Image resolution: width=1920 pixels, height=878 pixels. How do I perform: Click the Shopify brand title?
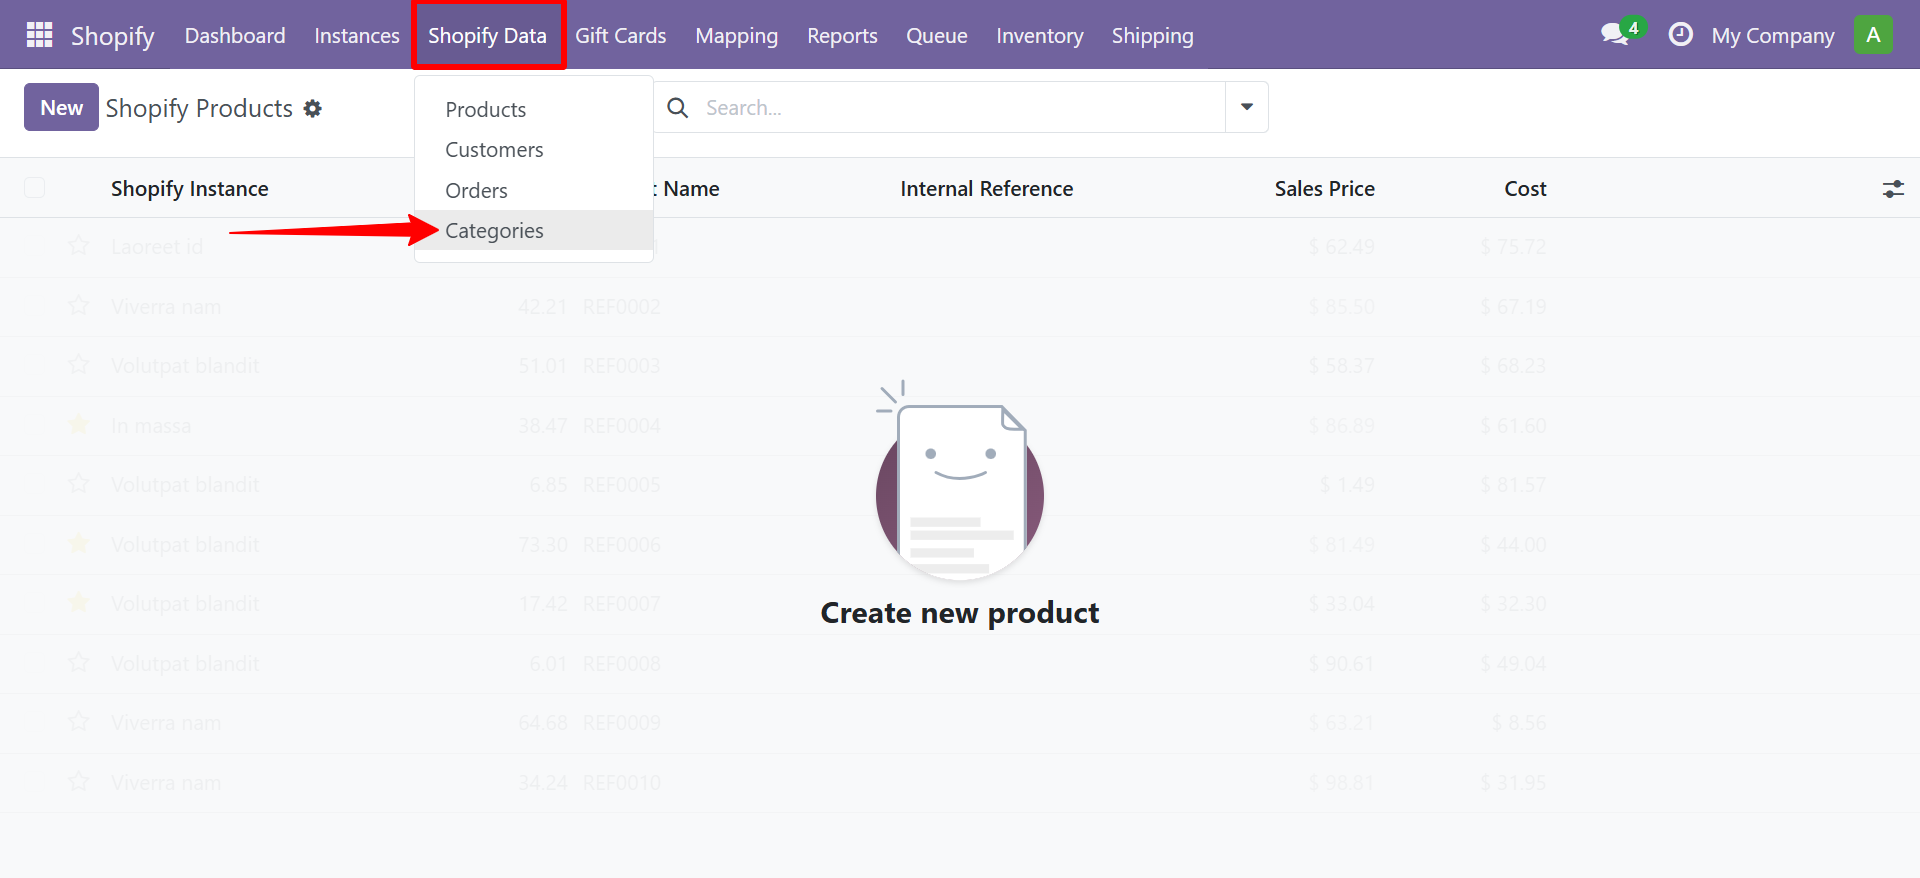click(x=113, y=35)
